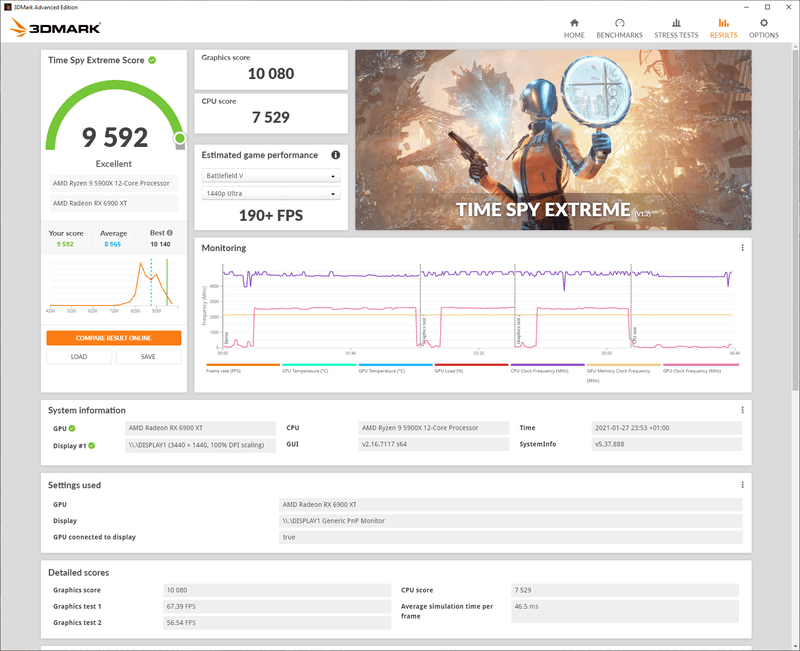Click the GPU connected to display true value
The image size is (800, 651).
coord(511,537)
